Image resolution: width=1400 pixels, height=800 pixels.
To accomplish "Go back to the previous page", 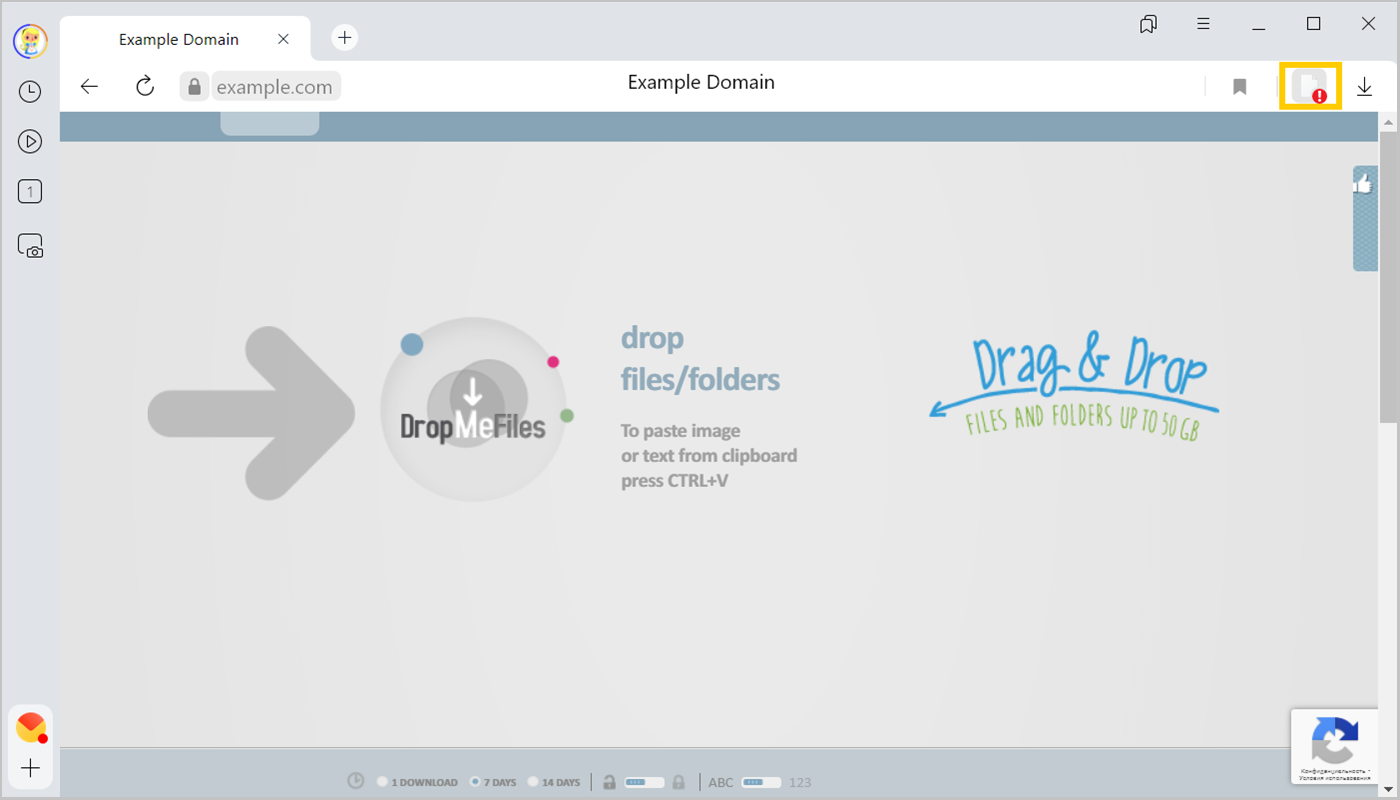I will click(x=90, y=86).
